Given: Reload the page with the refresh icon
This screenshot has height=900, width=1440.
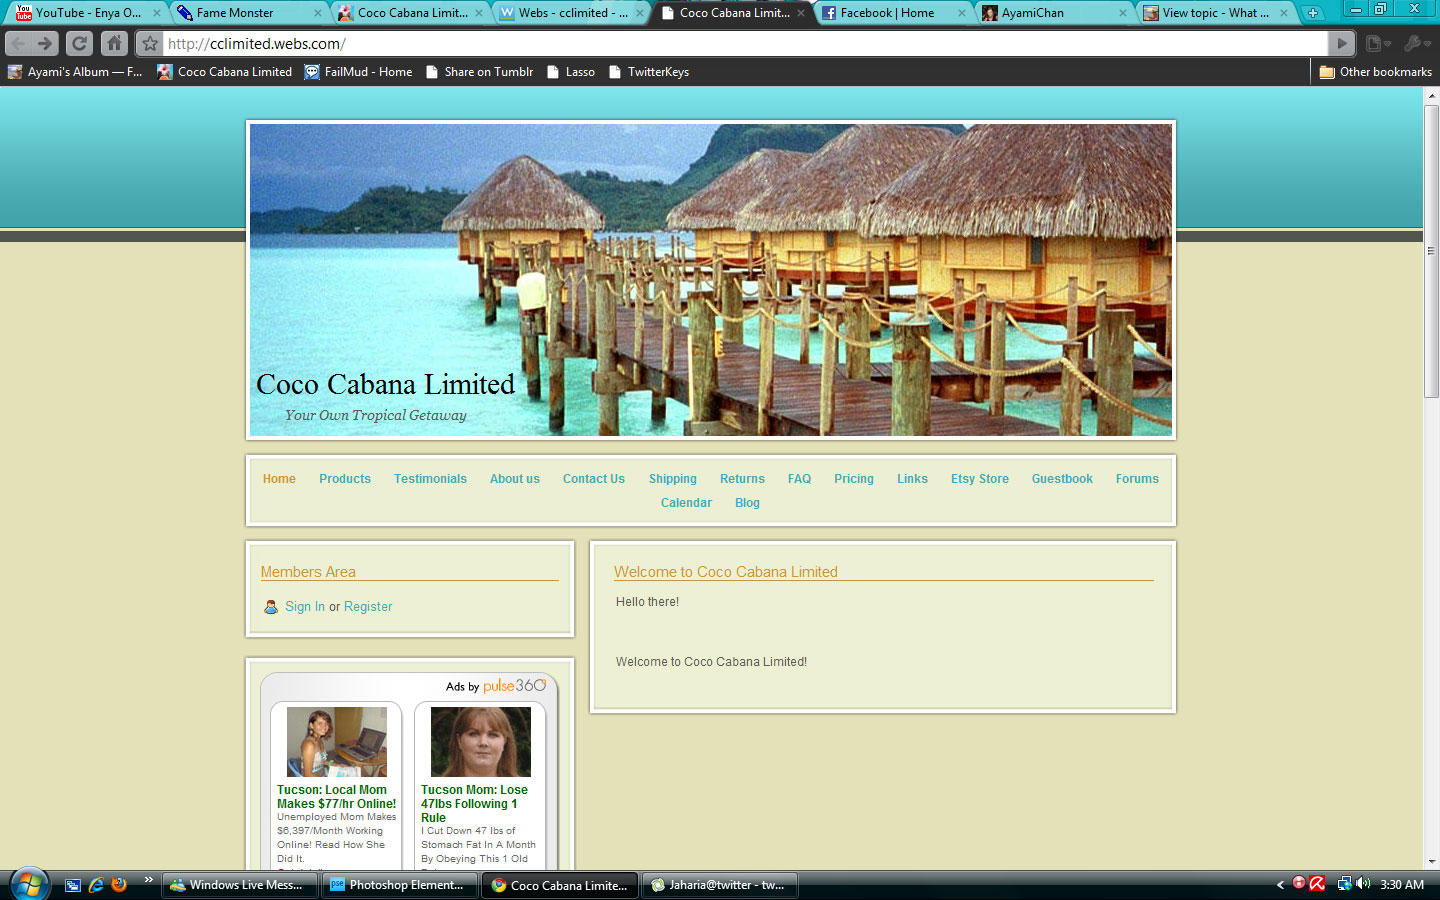Looking at the screenshot, I should (x=79, y=44).
